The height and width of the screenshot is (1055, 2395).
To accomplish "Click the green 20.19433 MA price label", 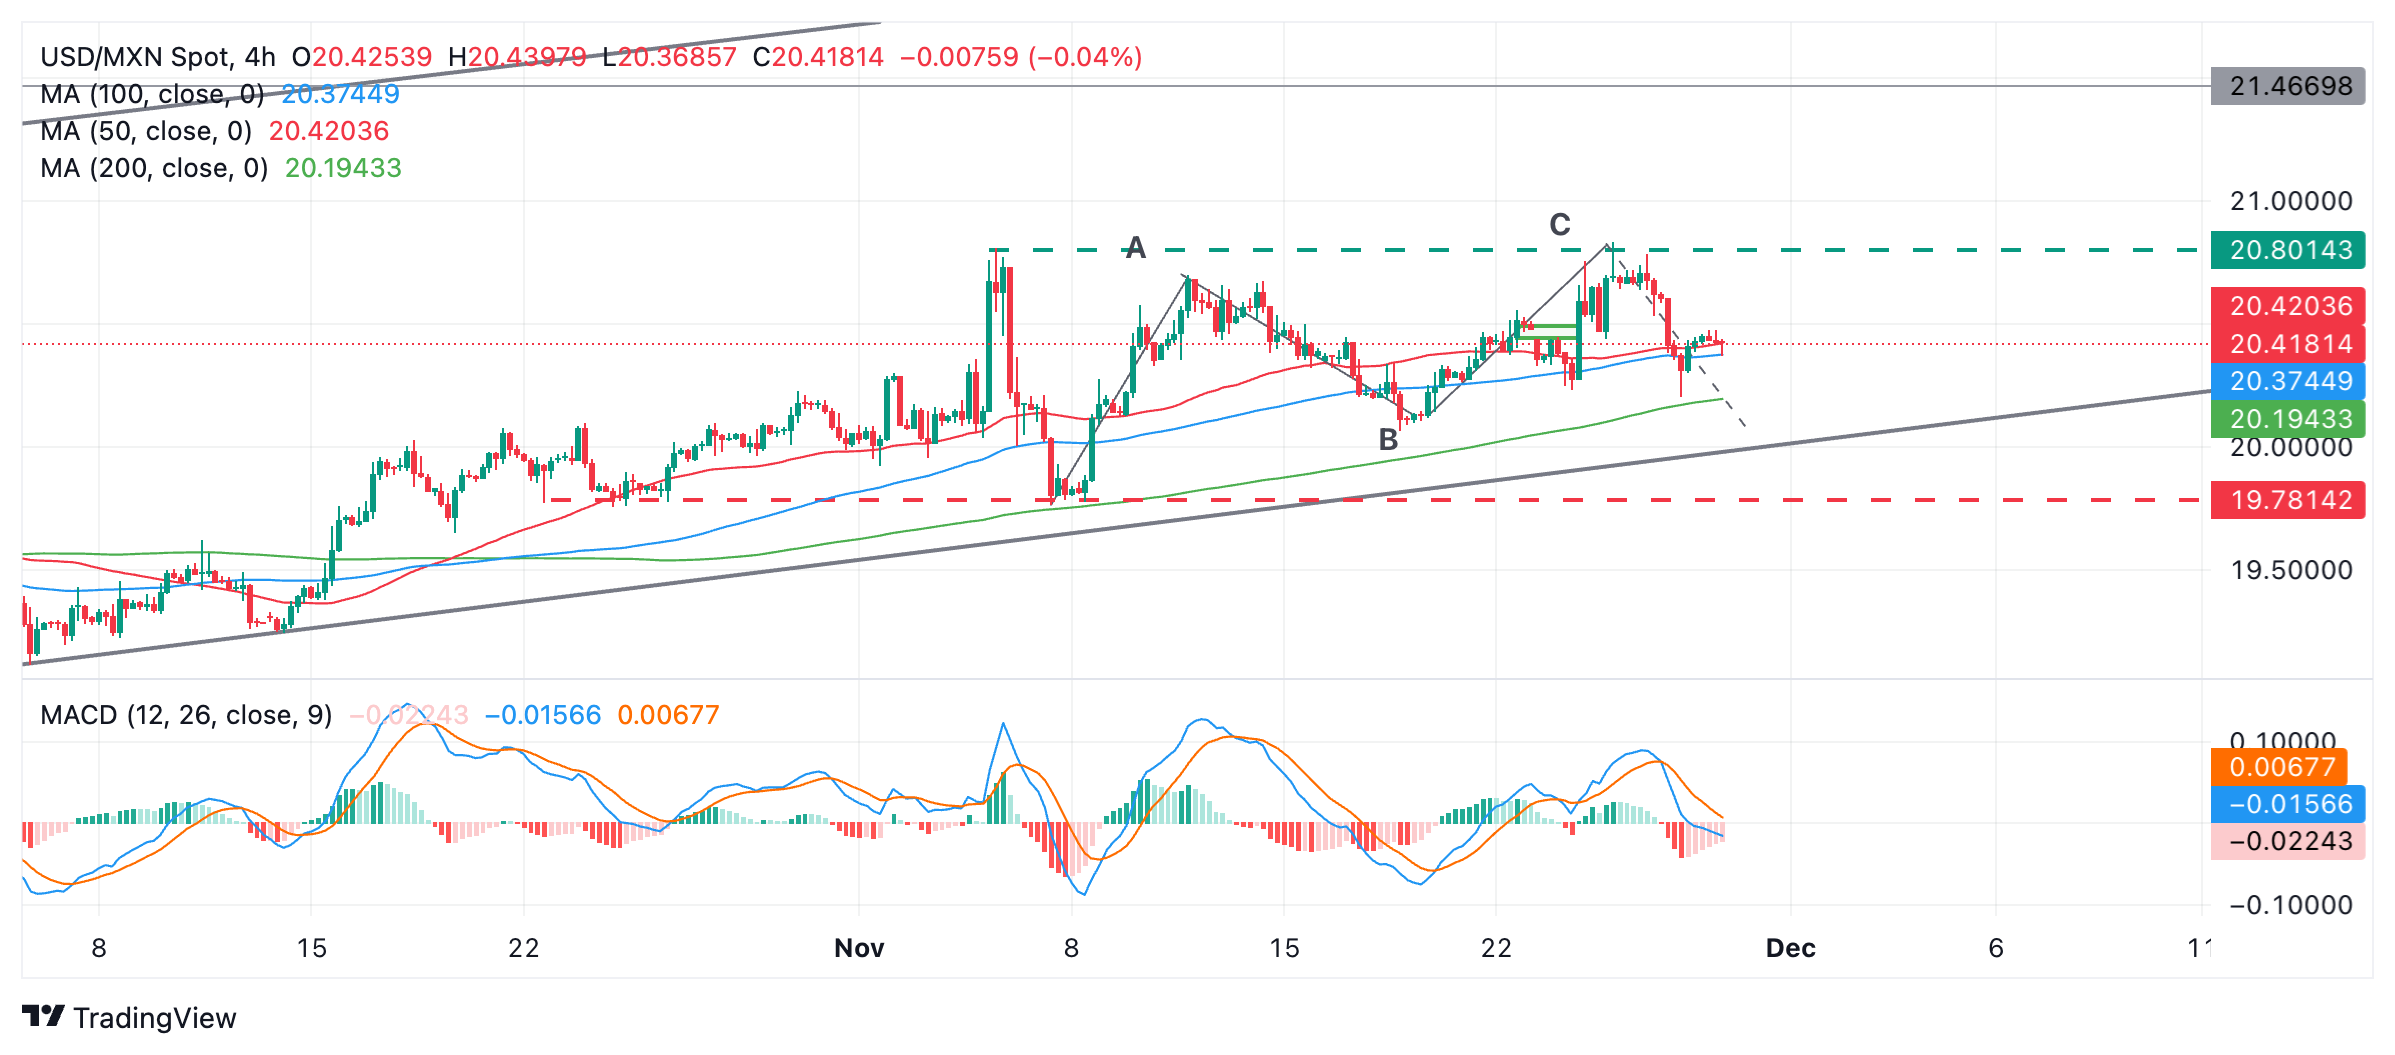I will pos(2288,418).
